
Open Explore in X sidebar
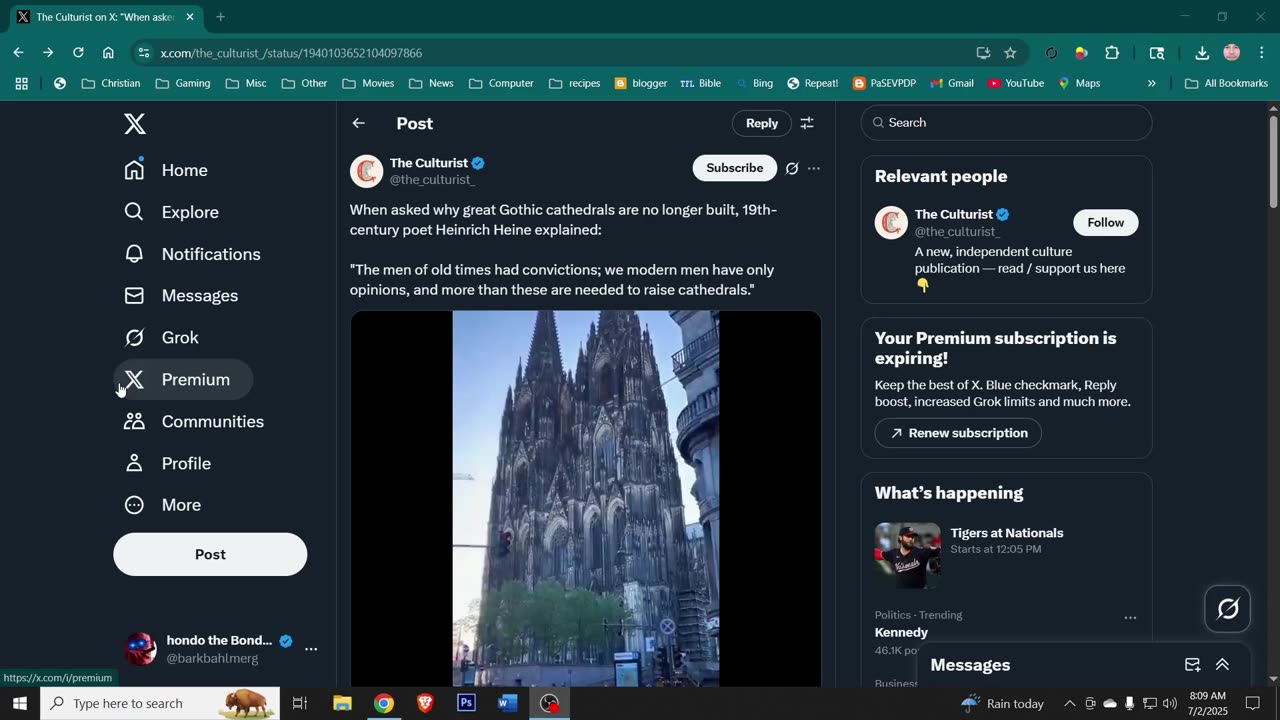pyautogui.click(x=171, y=212)
